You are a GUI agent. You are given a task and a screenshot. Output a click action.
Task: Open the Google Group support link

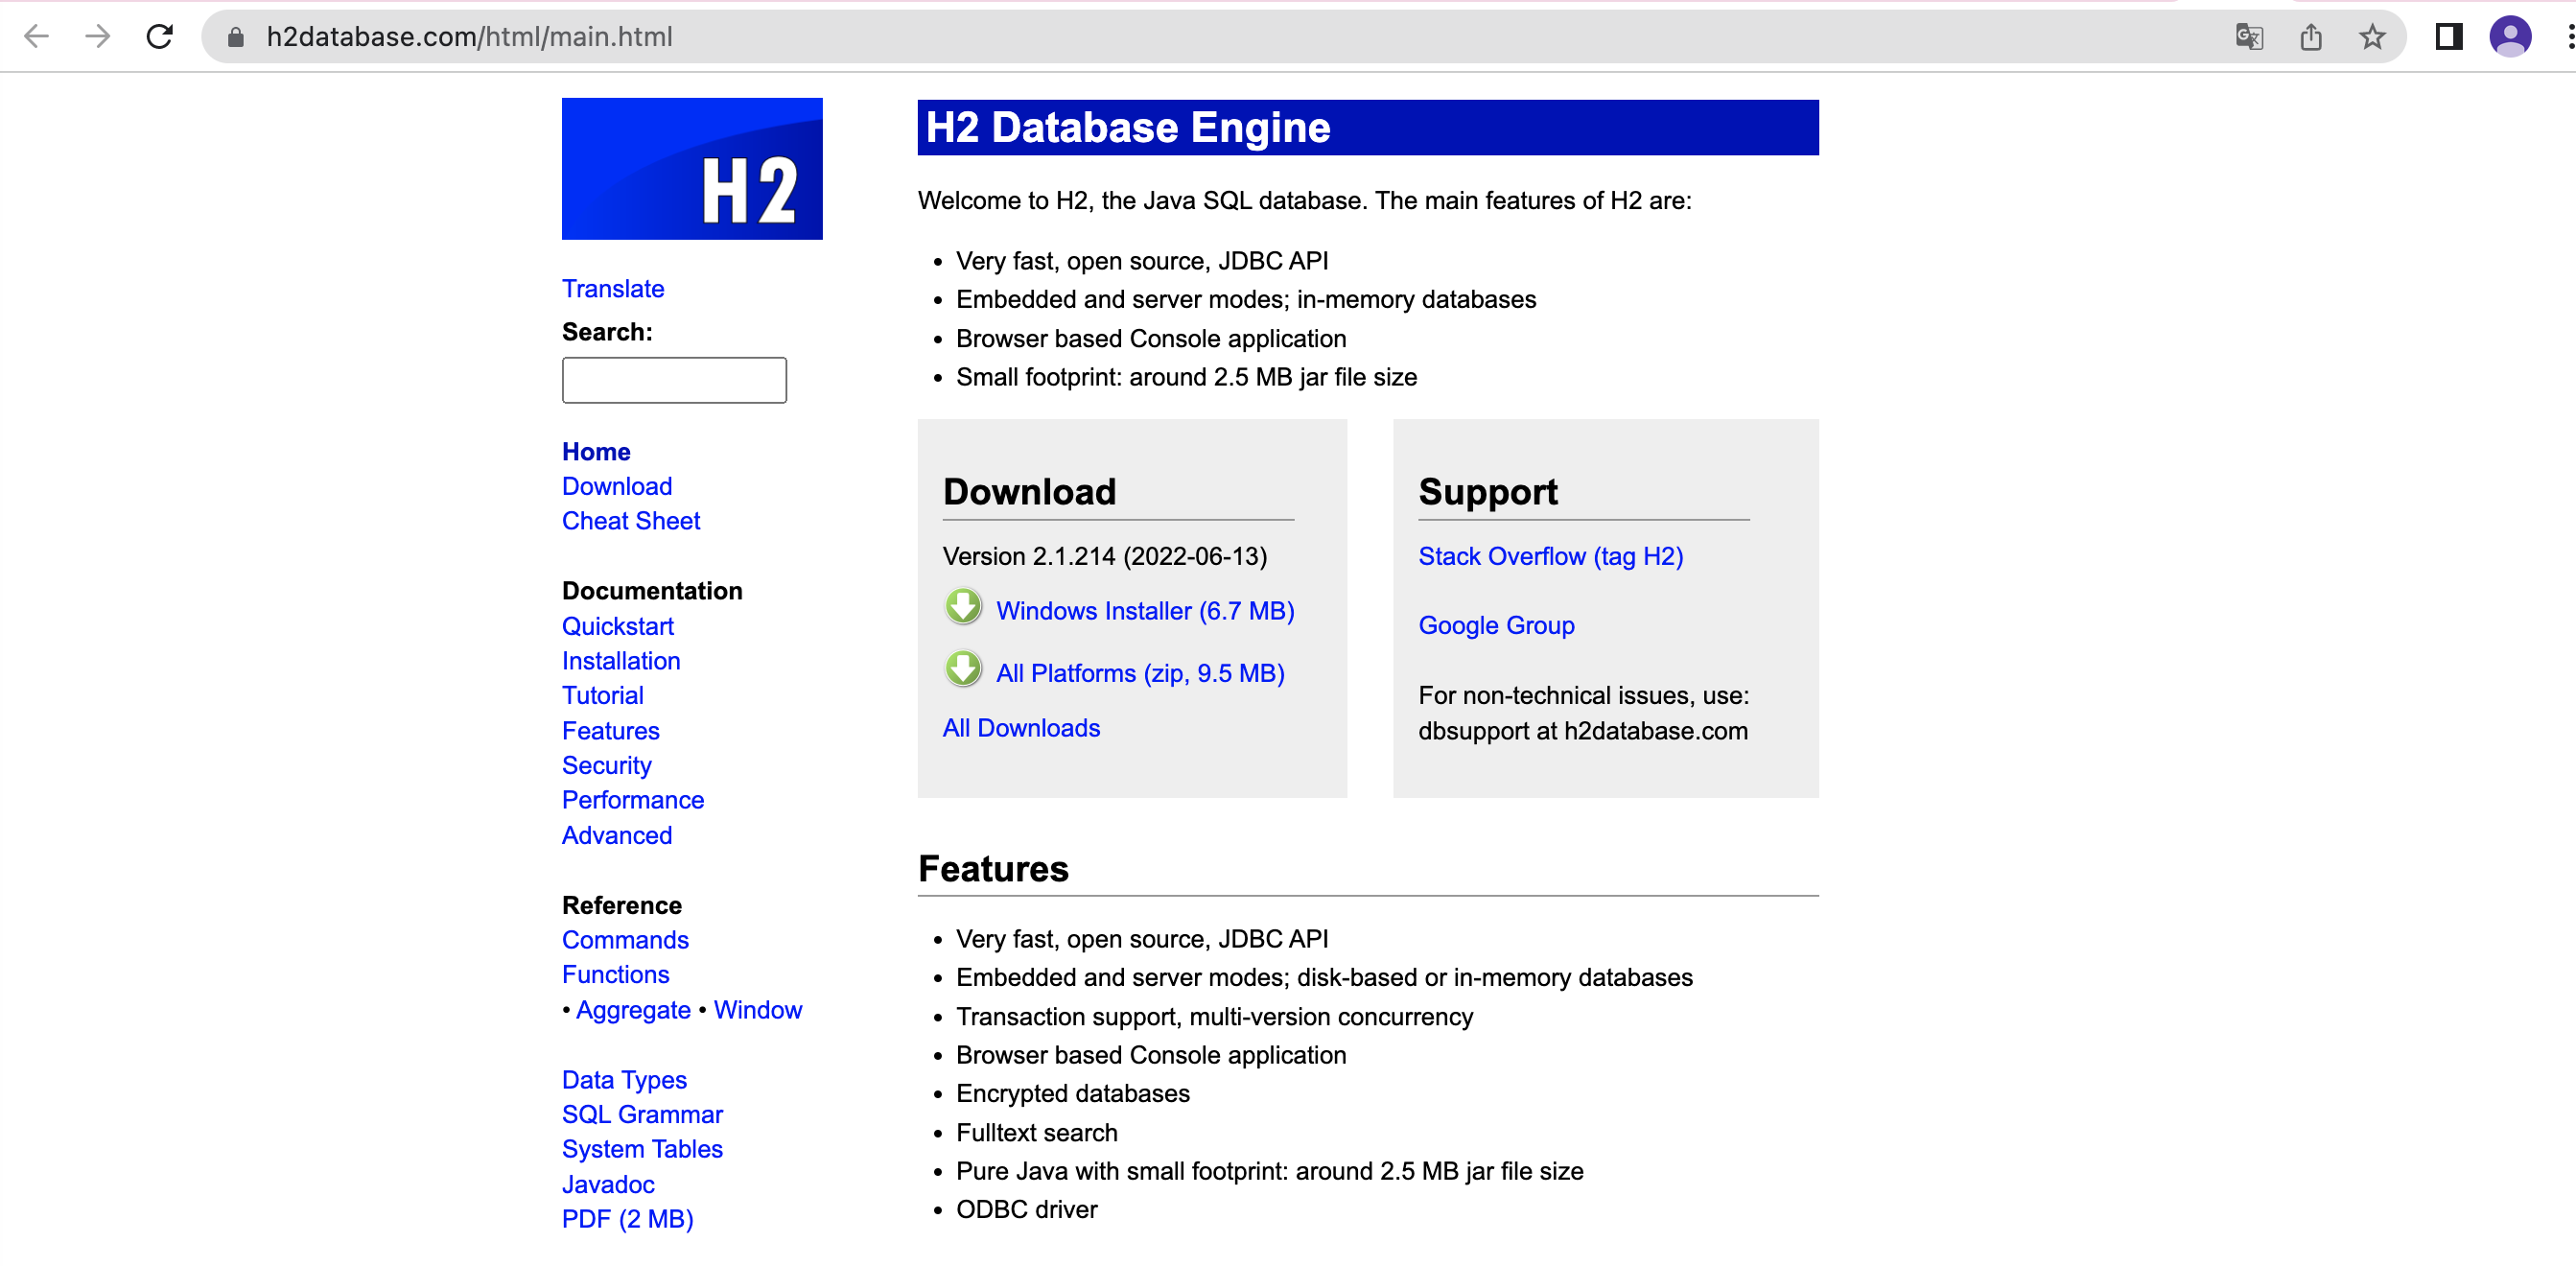point(1496,625)
